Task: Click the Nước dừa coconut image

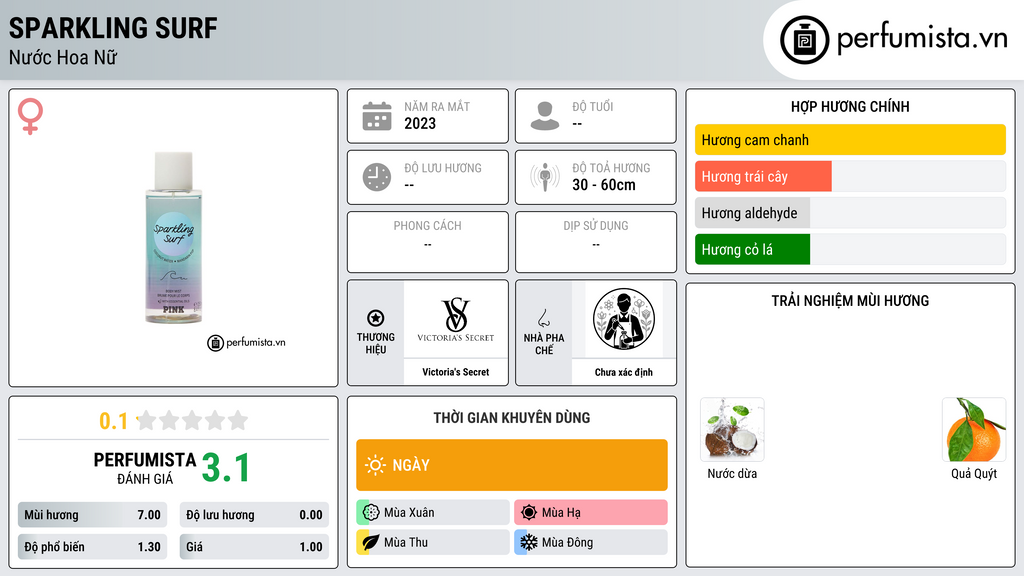Action: click(732, 430)
